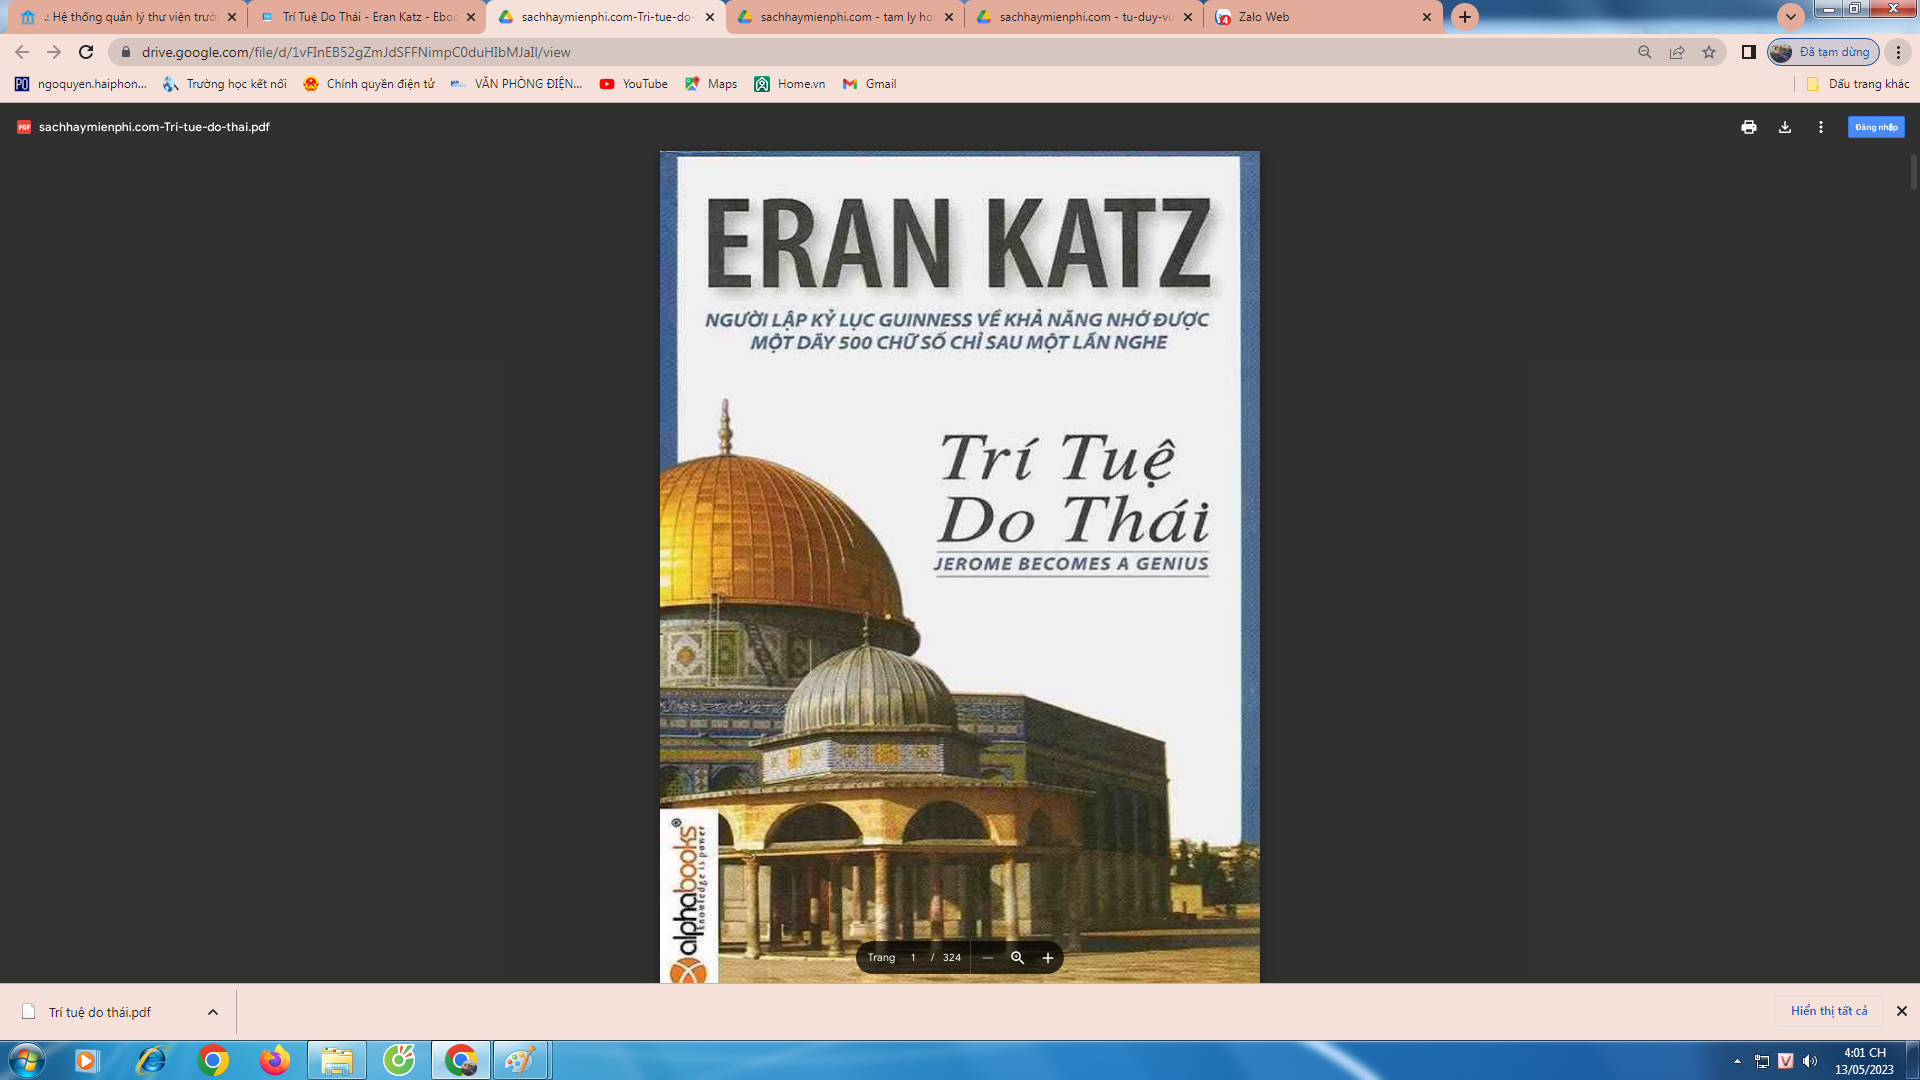The image size is (1920, 1080).
Task: Download the PDF file
Action: (x=1784, y=127)
